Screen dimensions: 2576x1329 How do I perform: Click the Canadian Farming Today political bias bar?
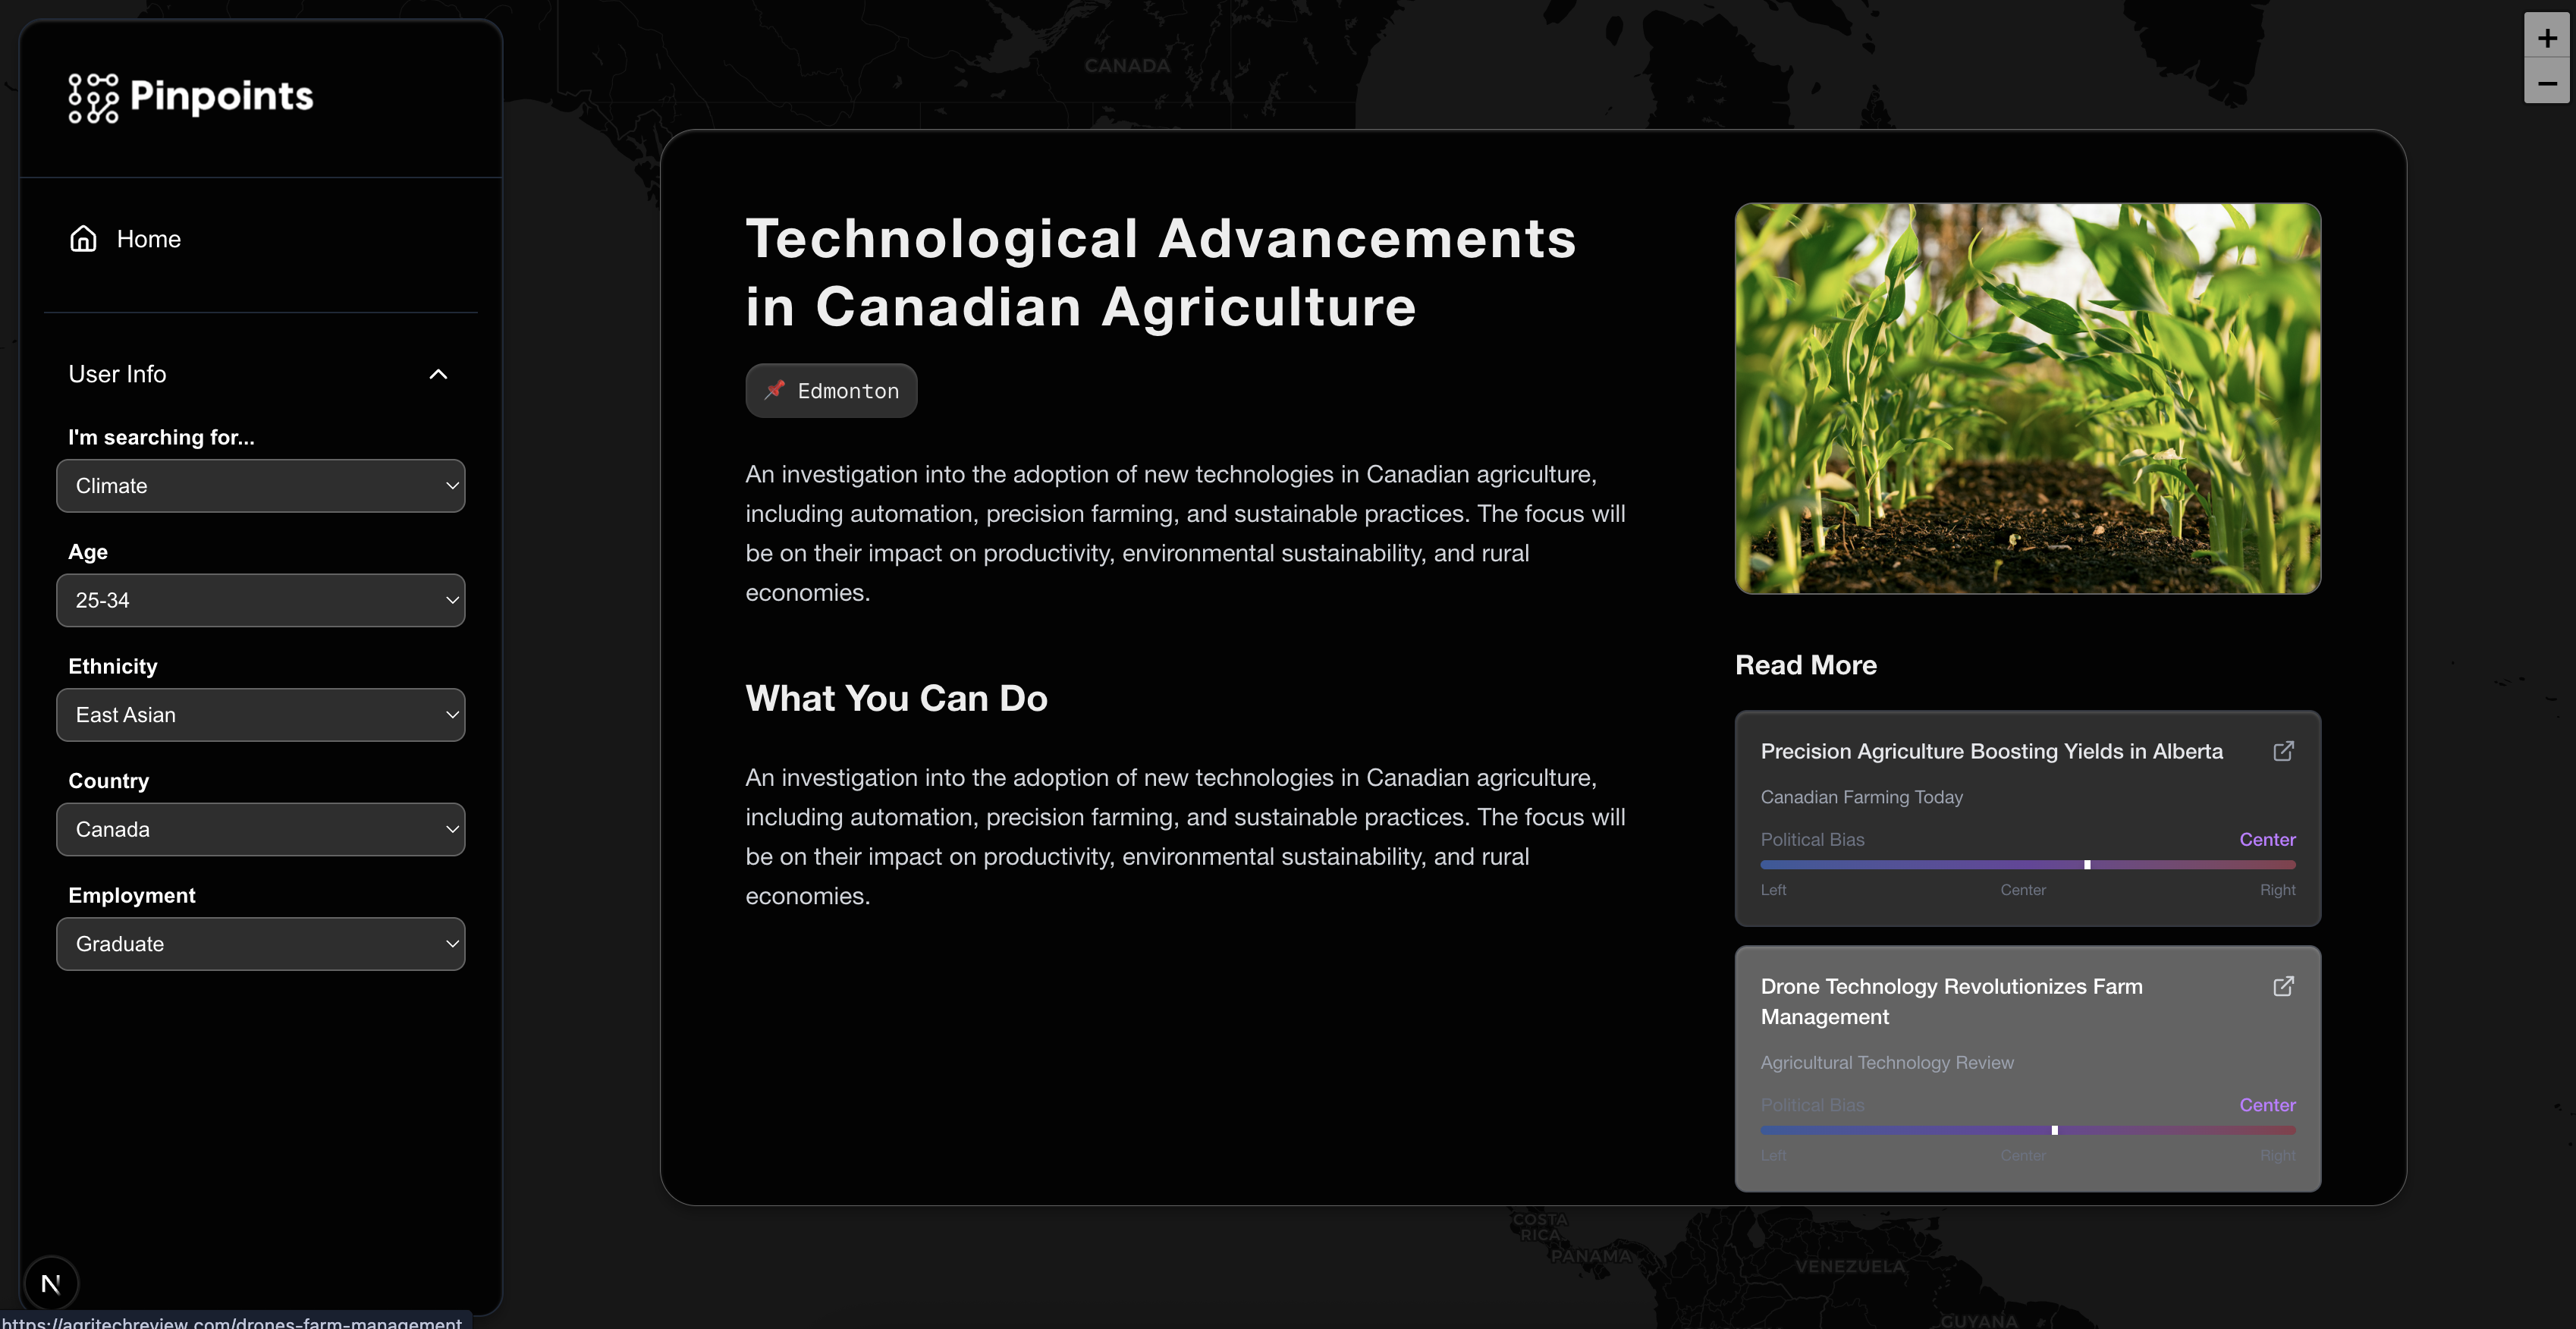[2027, 865]
